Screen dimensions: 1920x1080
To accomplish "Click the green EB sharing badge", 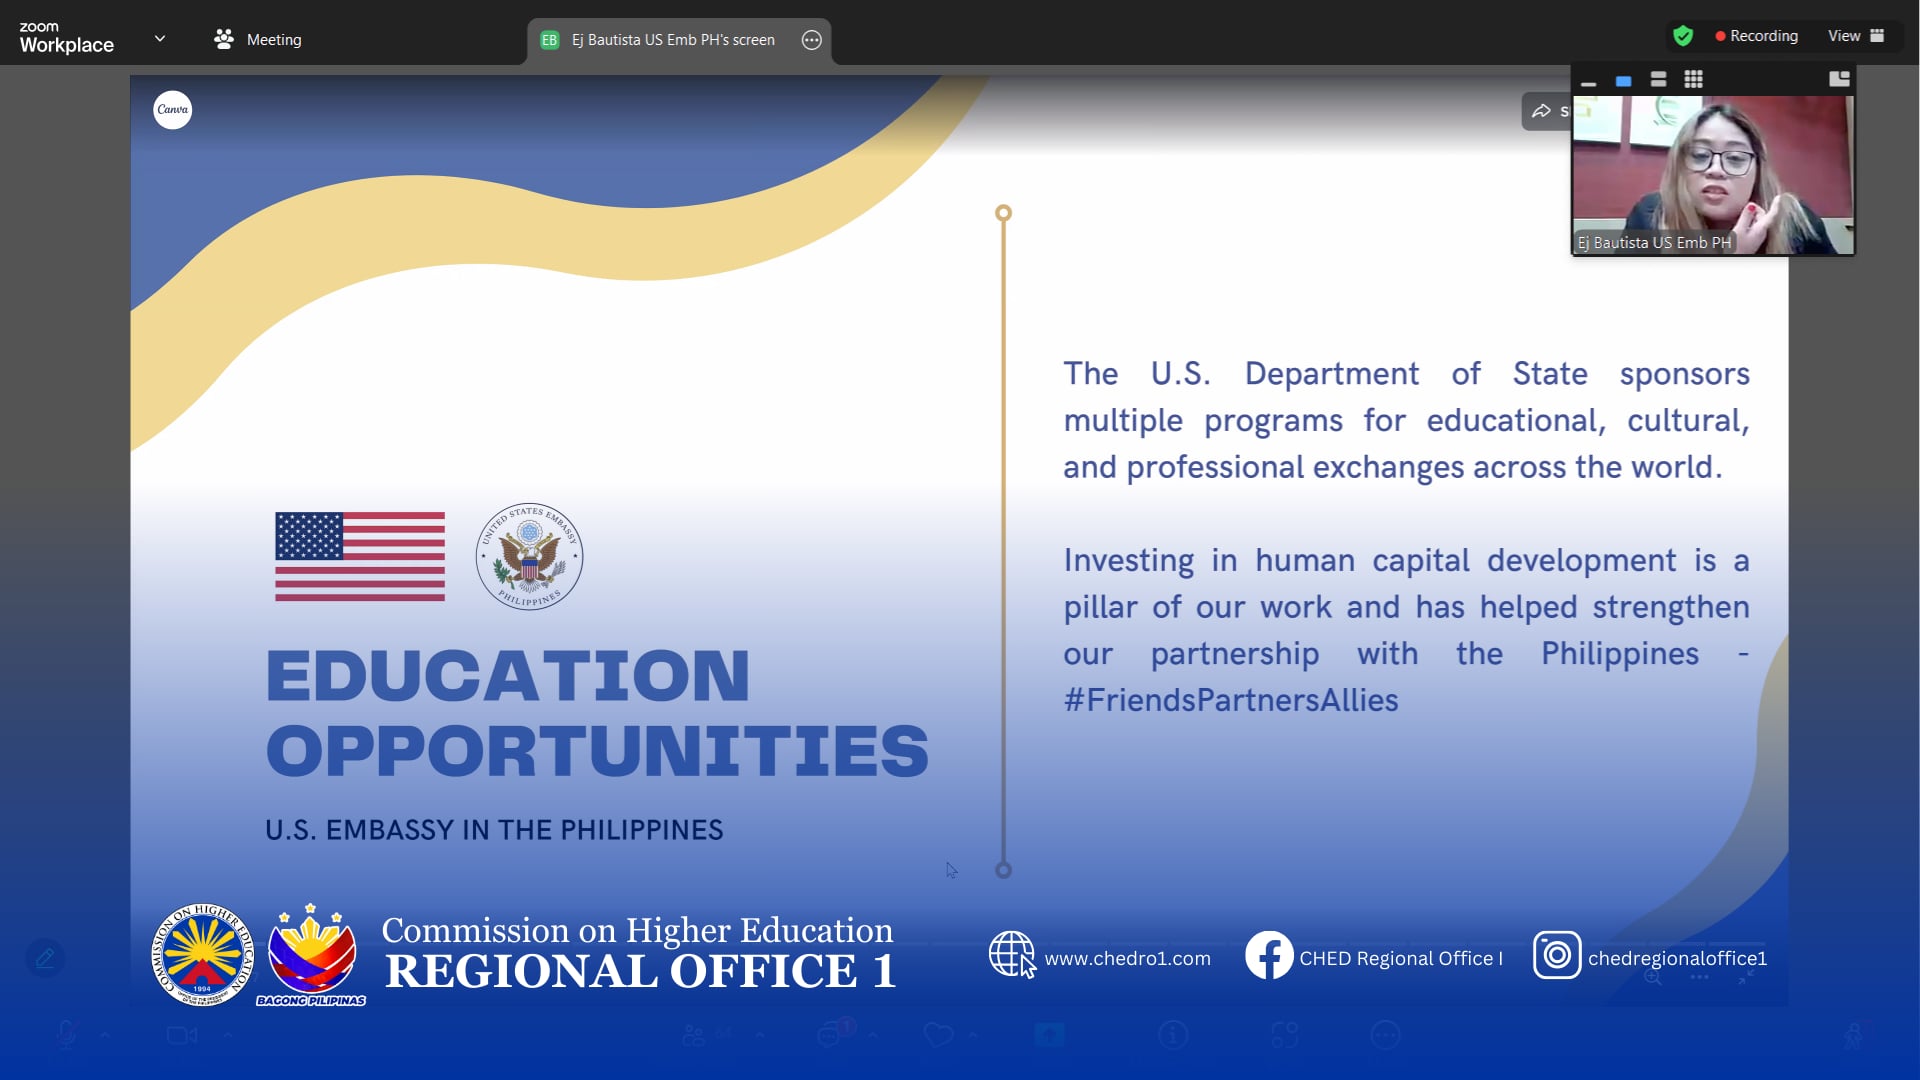I will 549,40.
